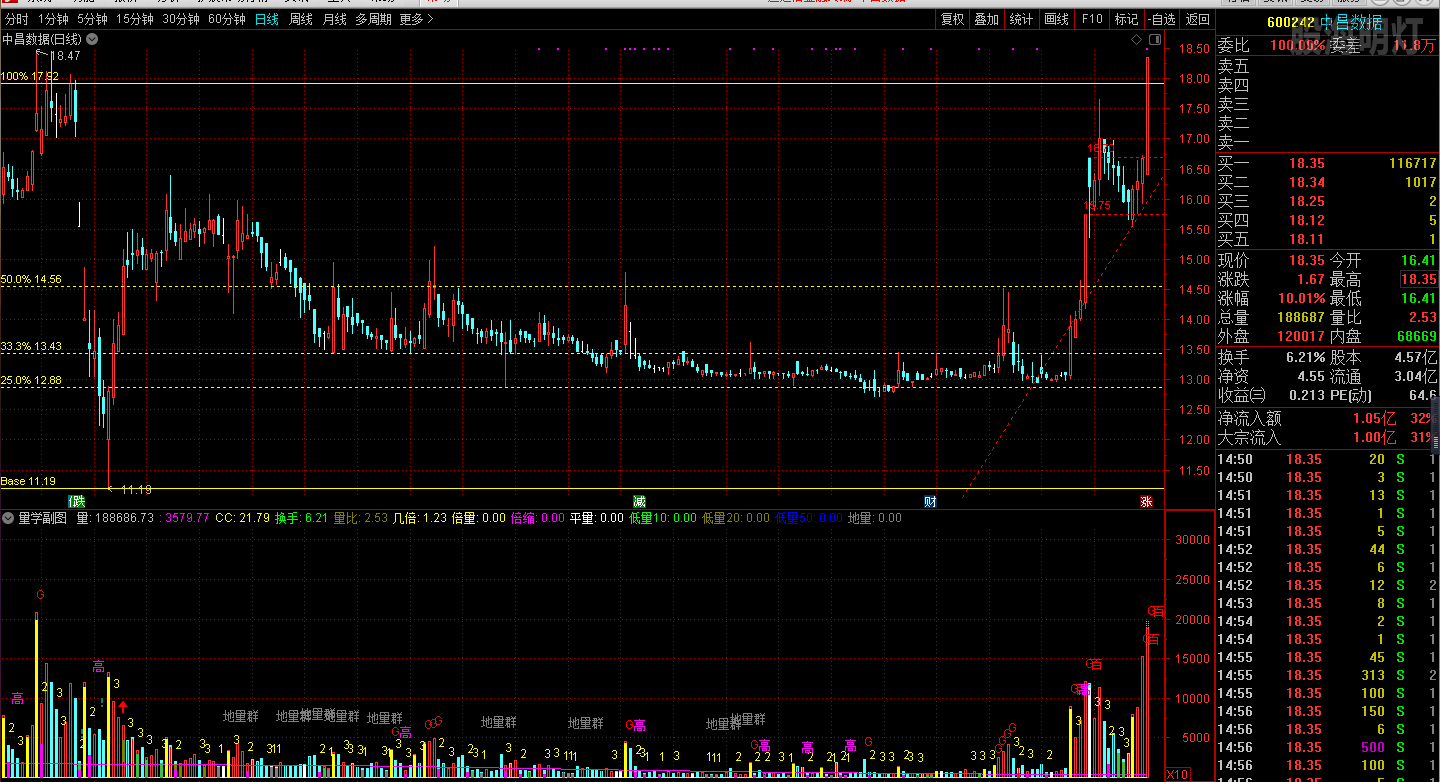Click the red up-arrow signal on volume chart
The height and width of the screenshot is (782, 1440).
click(123, 708)
